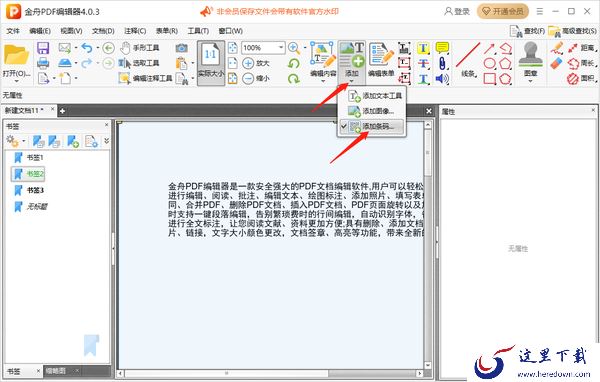Image resolution: width=600 pixels, height=382 pixels.
Task: Click the Undo arrow icon
Action: [x=87, y=48]
